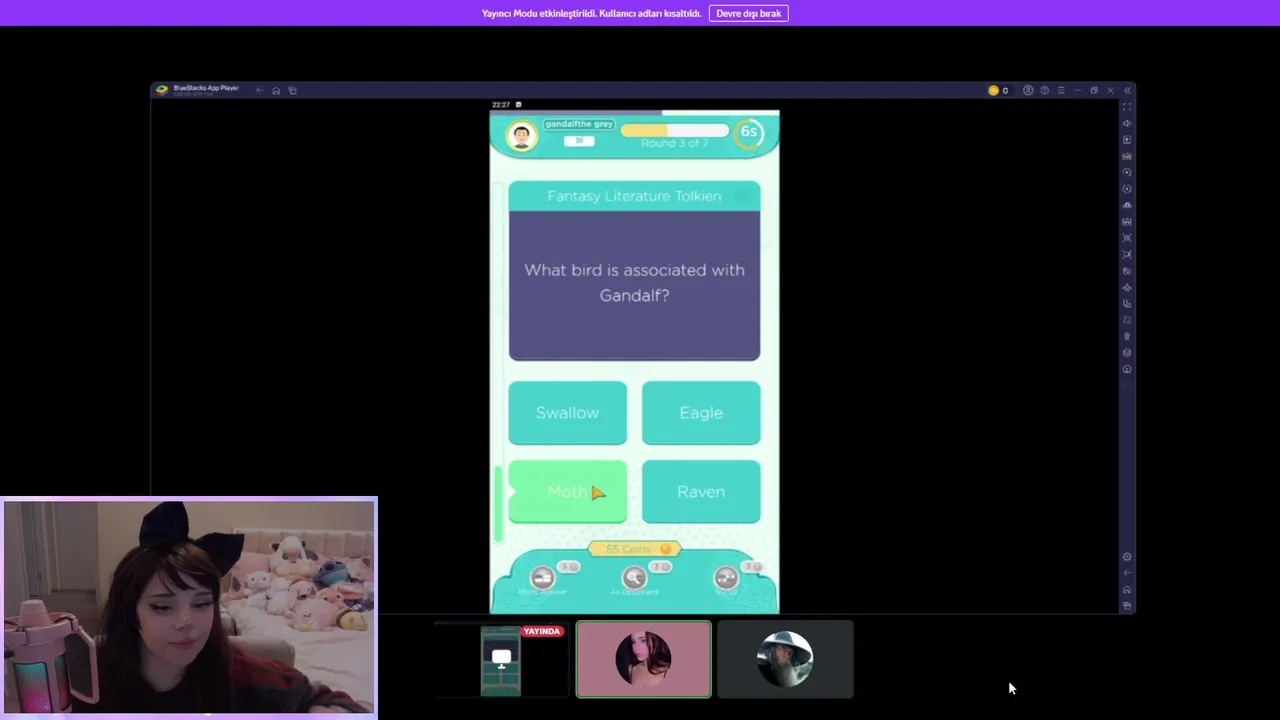Open the BlueStacks hamburger menu
This screenshot has height=720, width=1280.
click(1061, 90)
